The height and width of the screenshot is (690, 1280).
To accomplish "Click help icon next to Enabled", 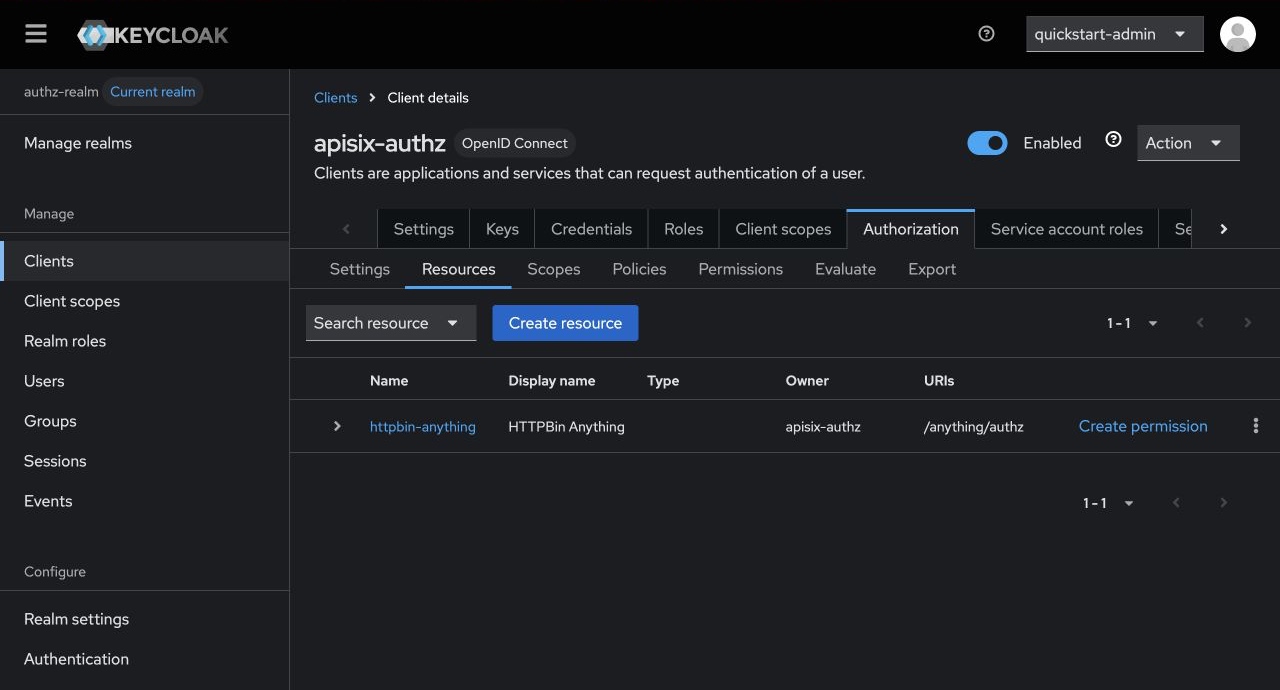I will (x=1113, y=140).
